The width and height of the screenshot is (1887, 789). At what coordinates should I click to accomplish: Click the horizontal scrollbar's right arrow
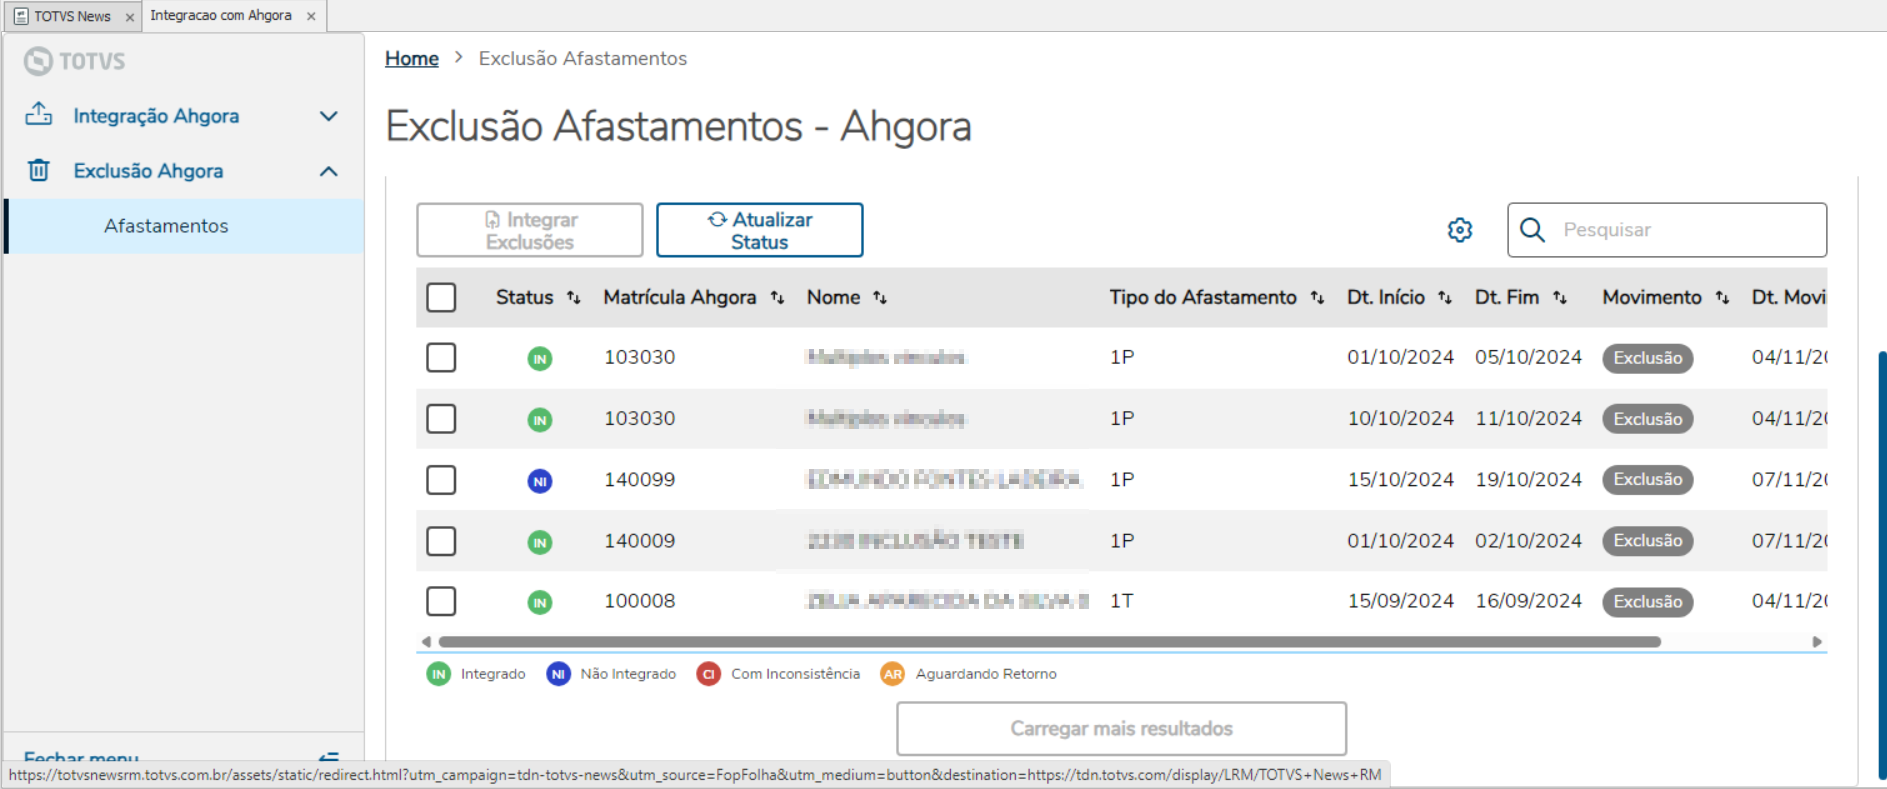click(x=1817, y=642)
